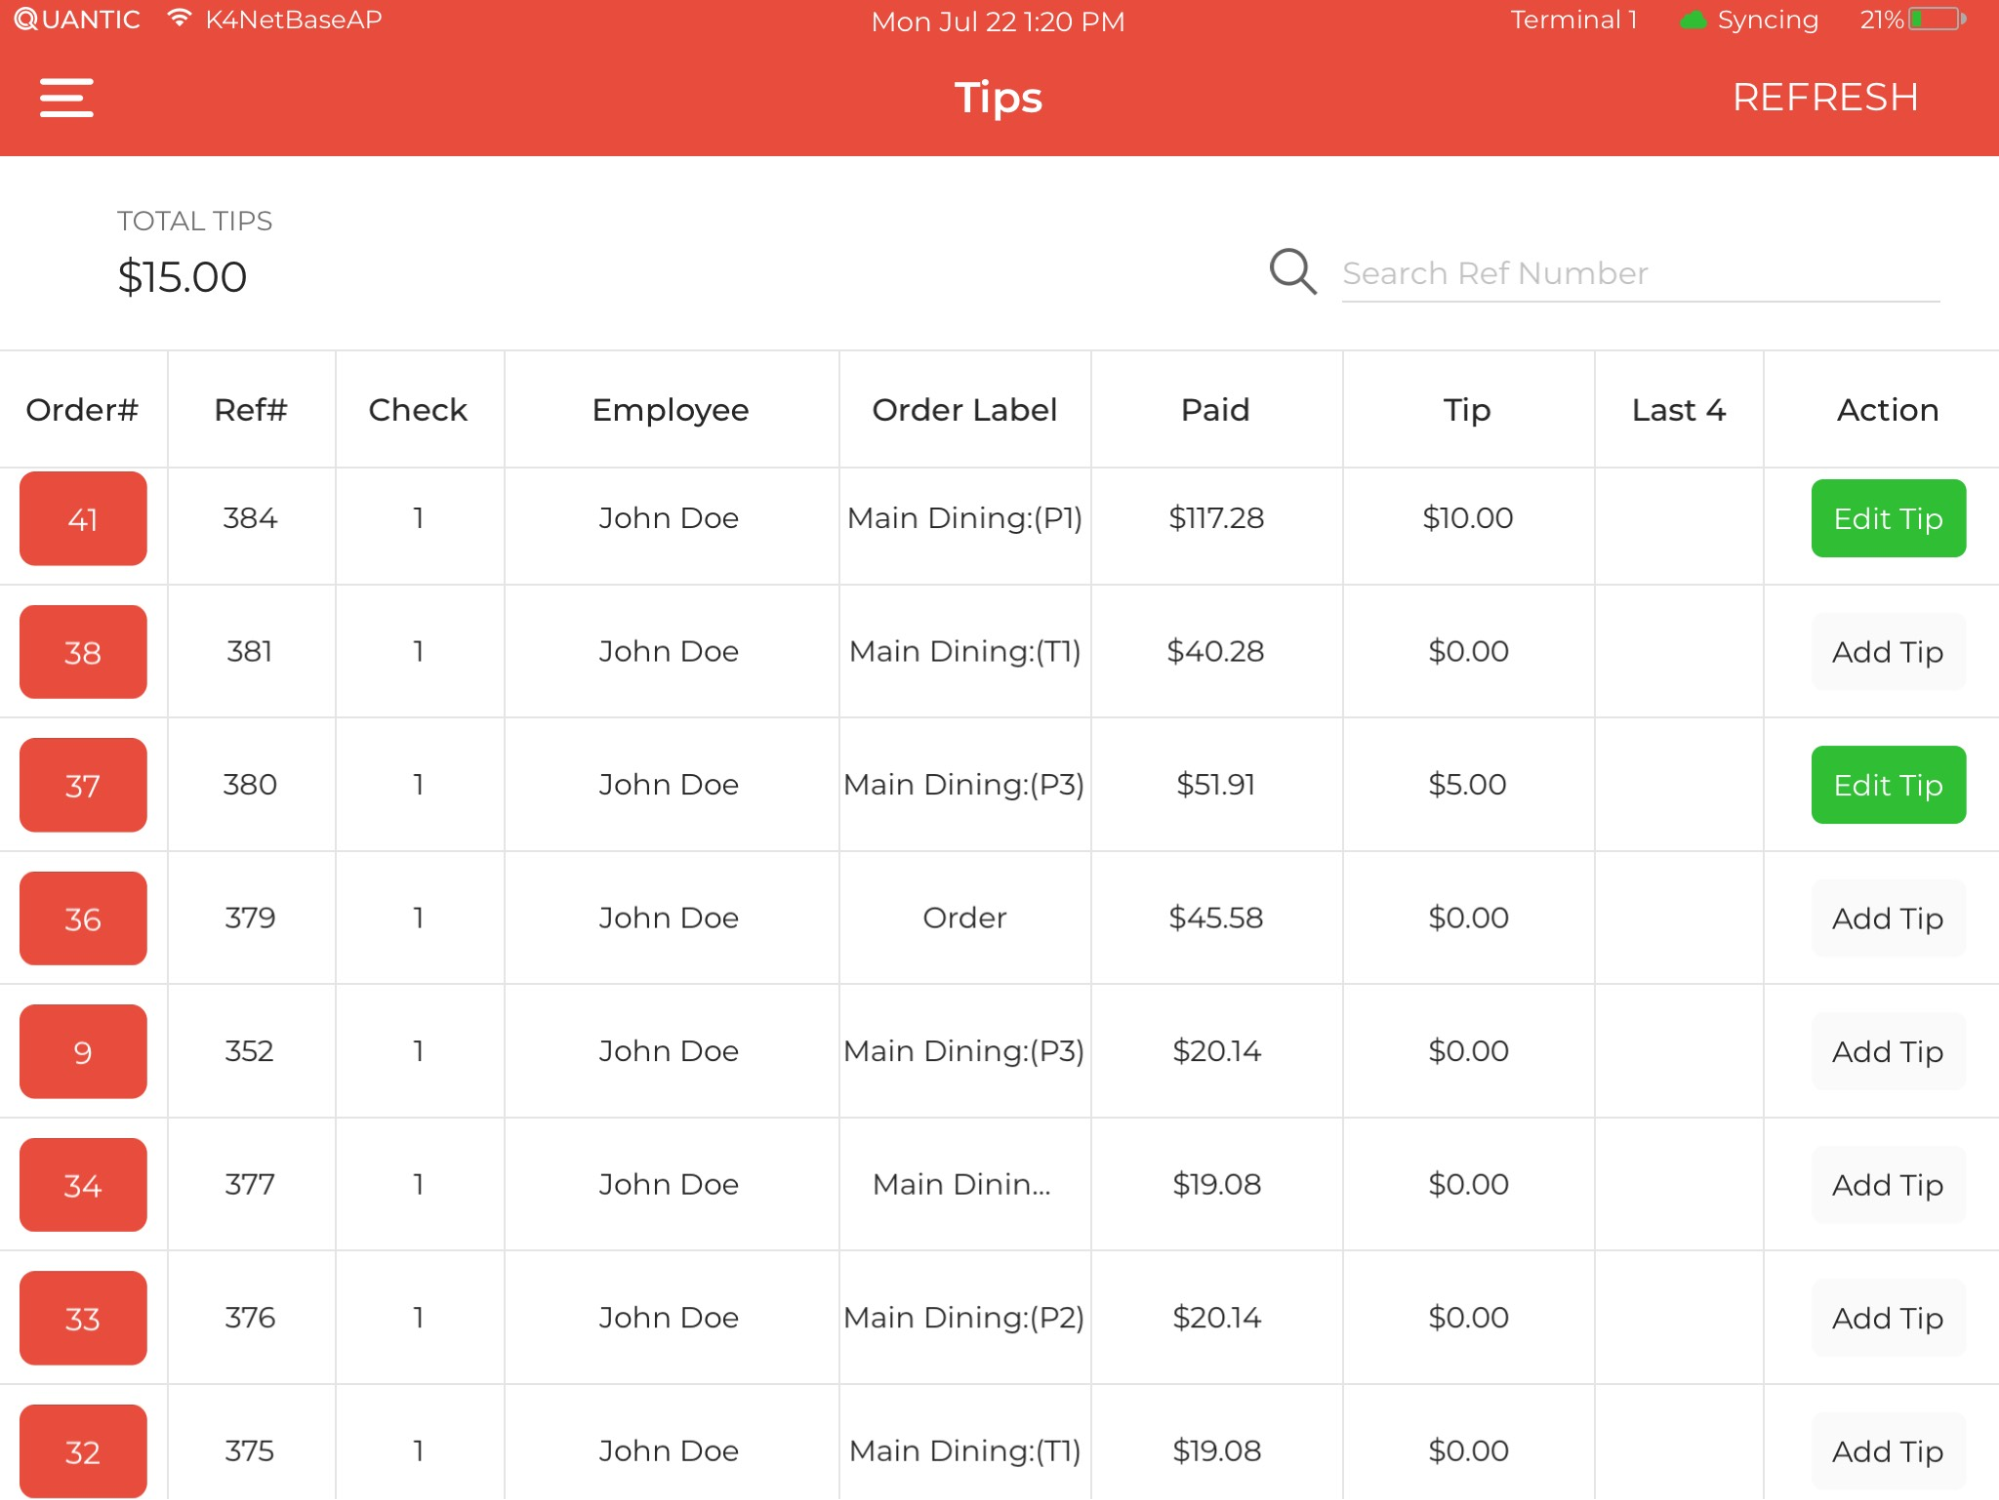Add a tip to ref 377
Viewport: 1999px width, 1500px height.
pyautogui.click(x=1886, y=1184)
